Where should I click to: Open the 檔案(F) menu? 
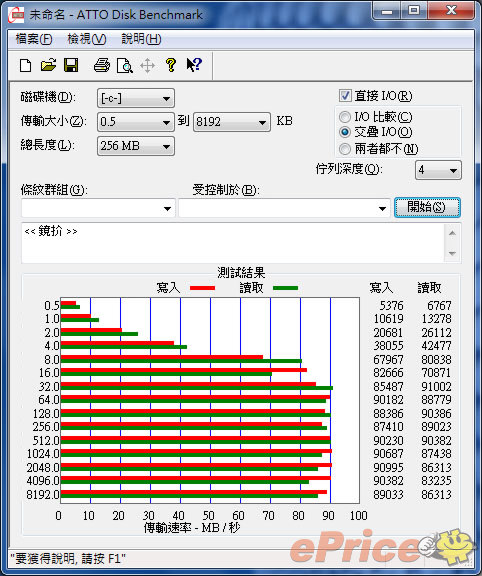pyautogui.click(x=34, y=39)
